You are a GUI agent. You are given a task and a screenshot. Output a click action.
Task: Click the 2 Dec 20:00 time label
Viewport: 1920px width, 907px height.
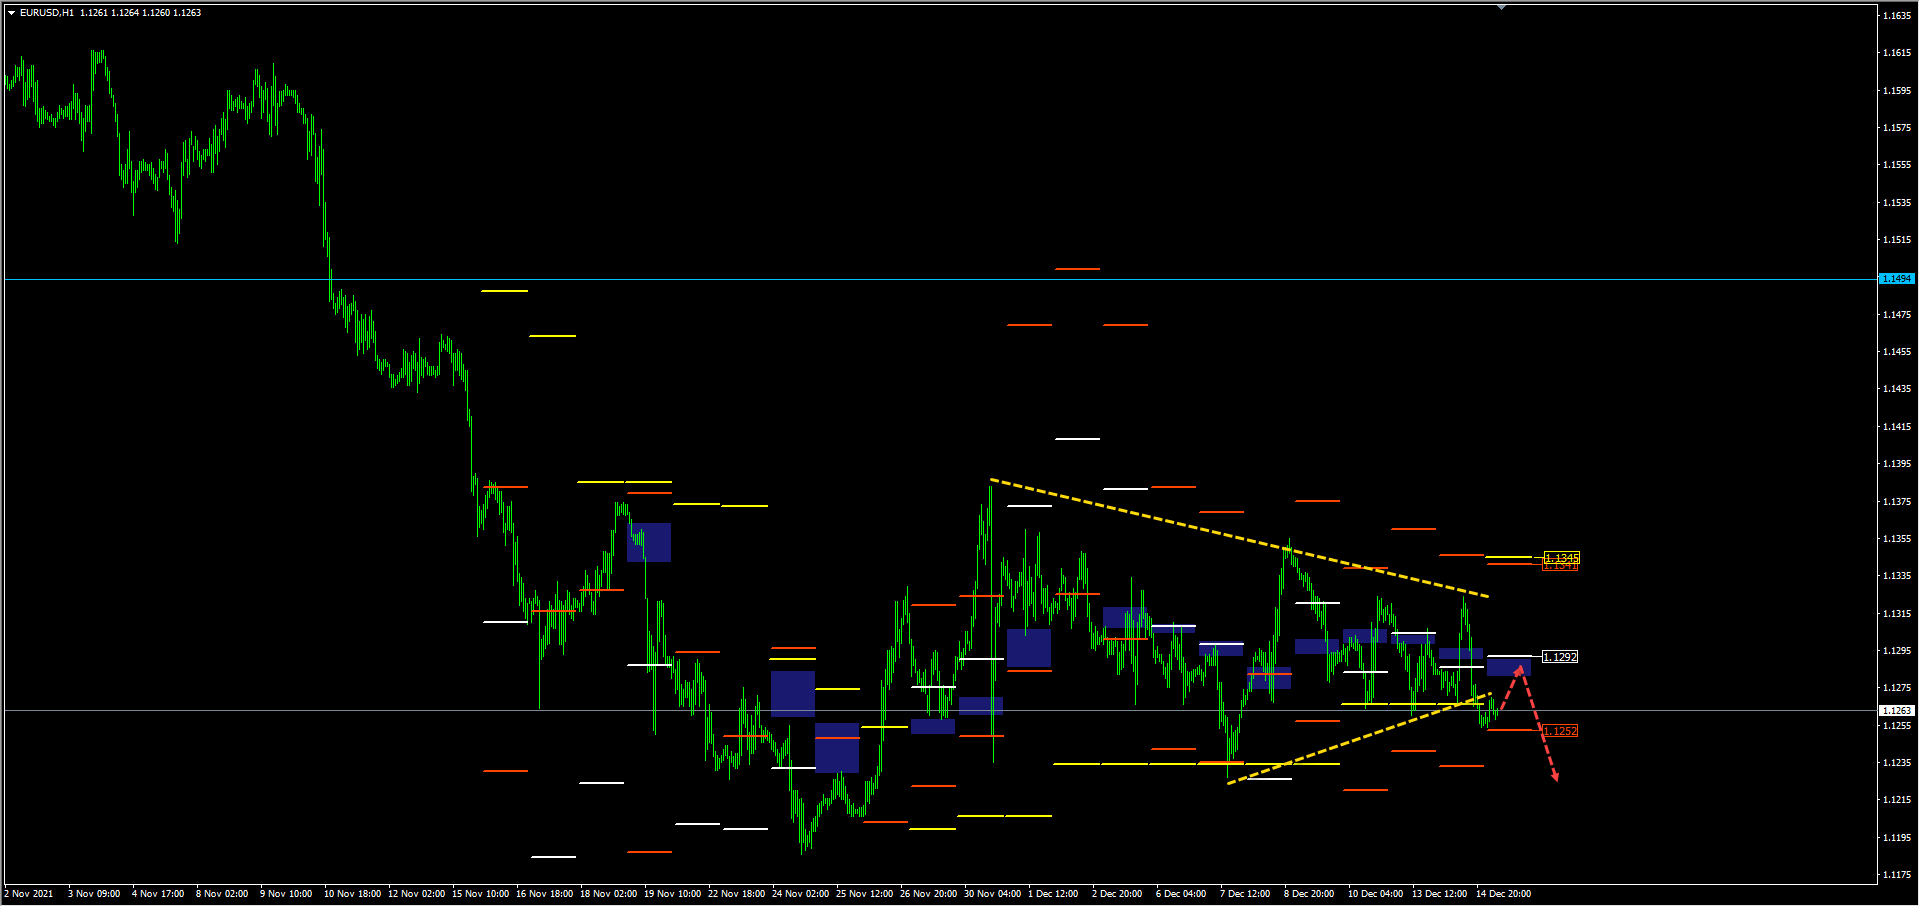pyautogui.click(x=1117, y=894)
